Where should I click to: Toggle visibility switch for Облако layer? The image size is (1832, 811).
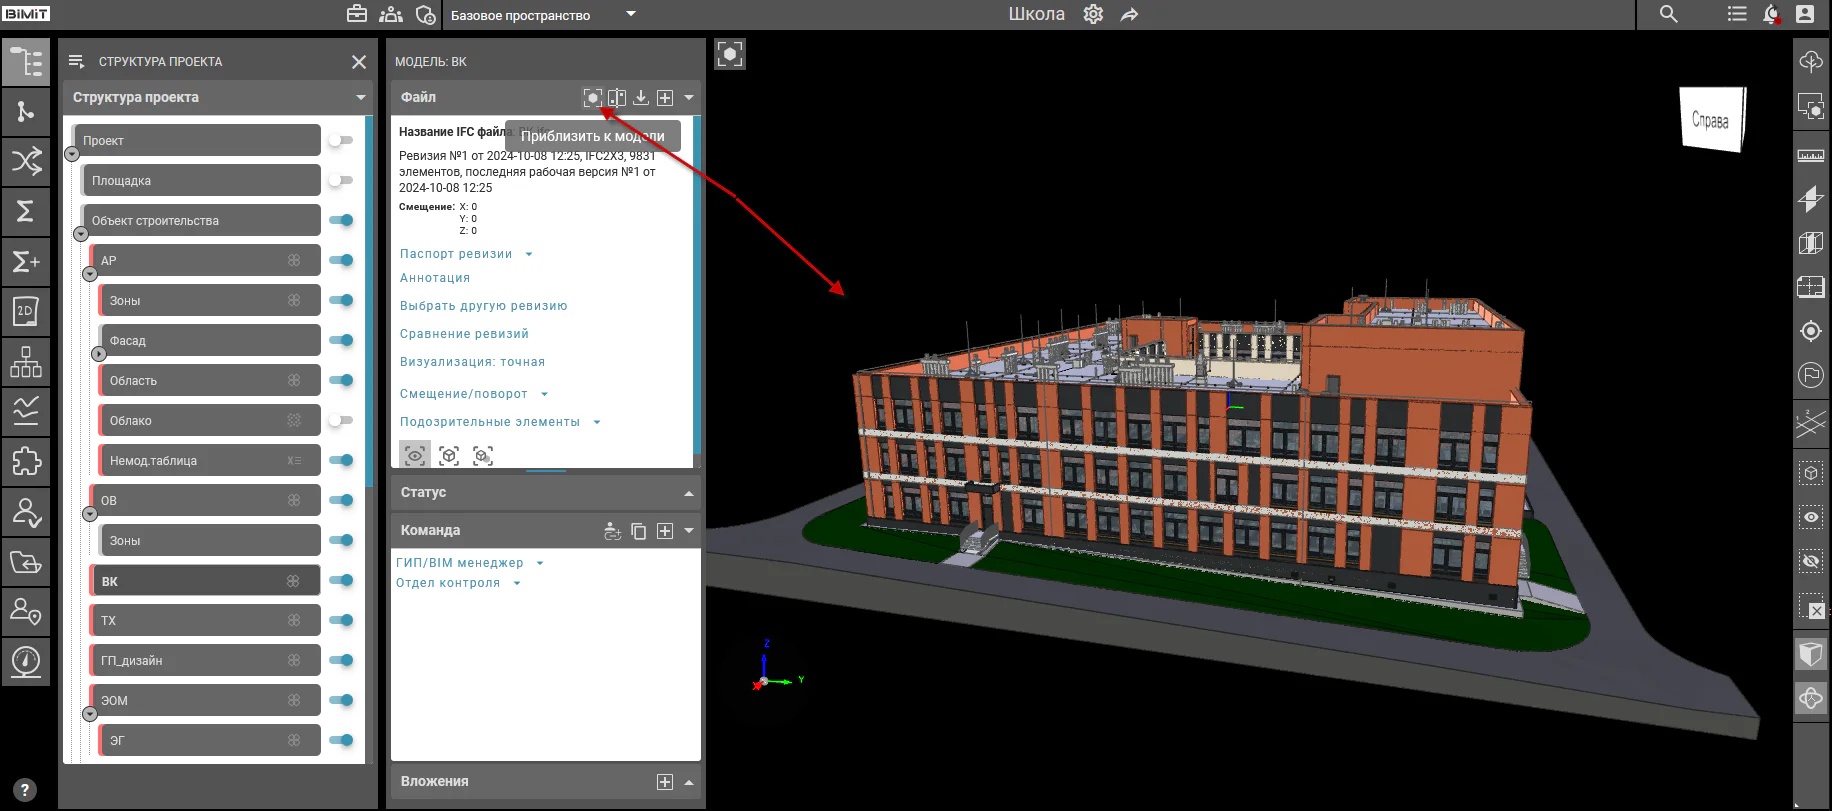coord(341,420)
